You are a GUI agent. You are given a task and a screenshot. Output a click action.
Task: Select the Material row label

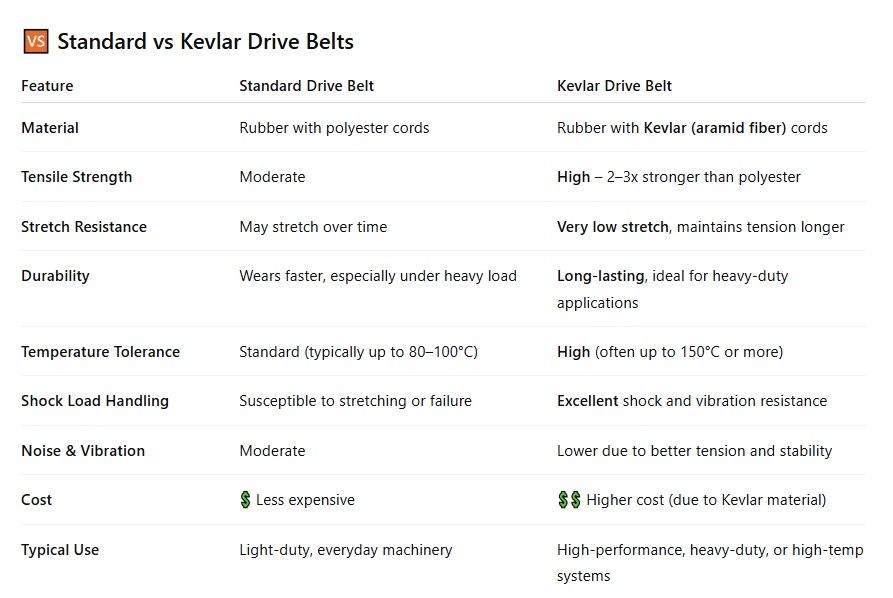click(x=50, y=128)
